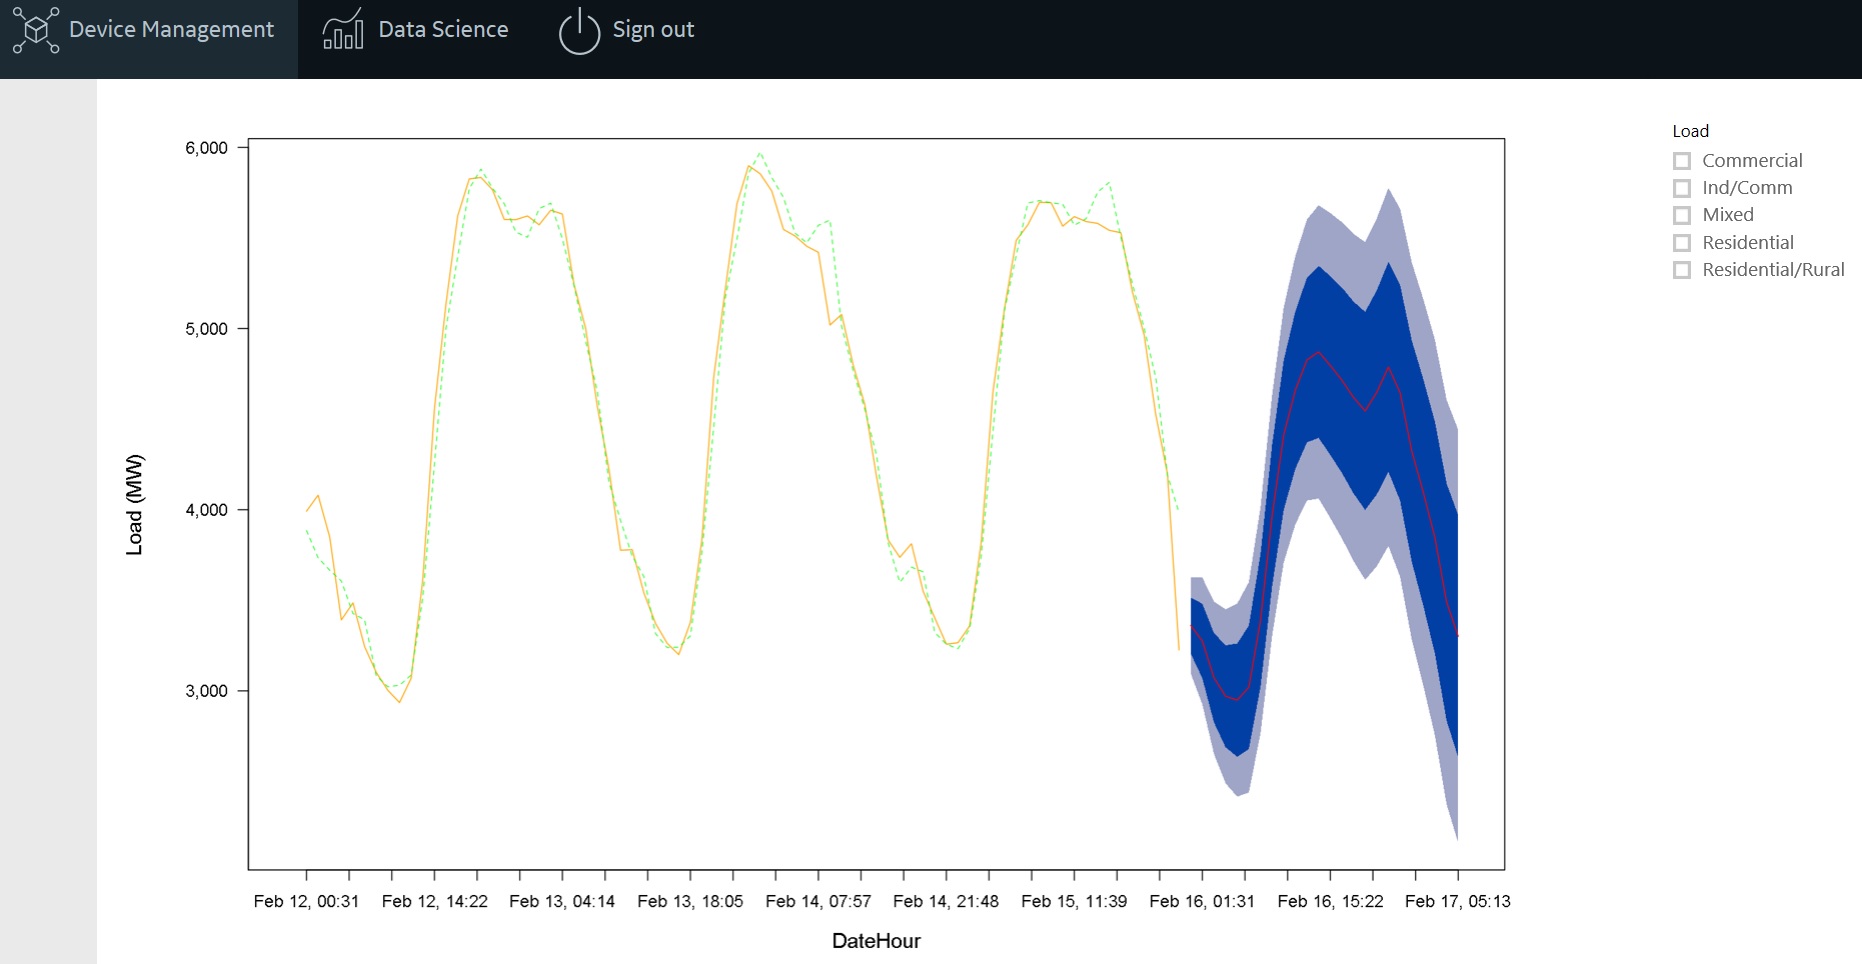The image size is (1862, 964).
Task: Open the Device Management tab
Action: coord(149,39)
